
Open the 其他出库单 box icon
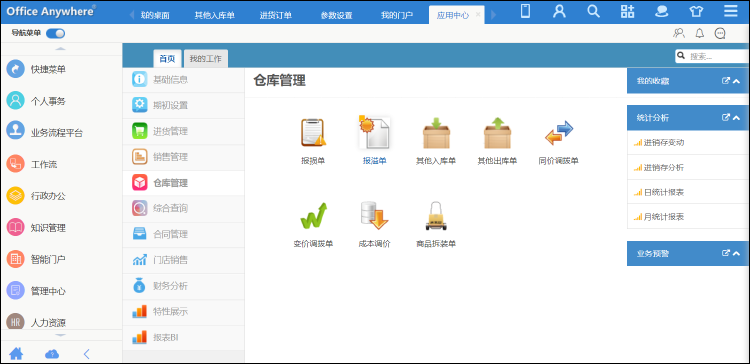497,132
